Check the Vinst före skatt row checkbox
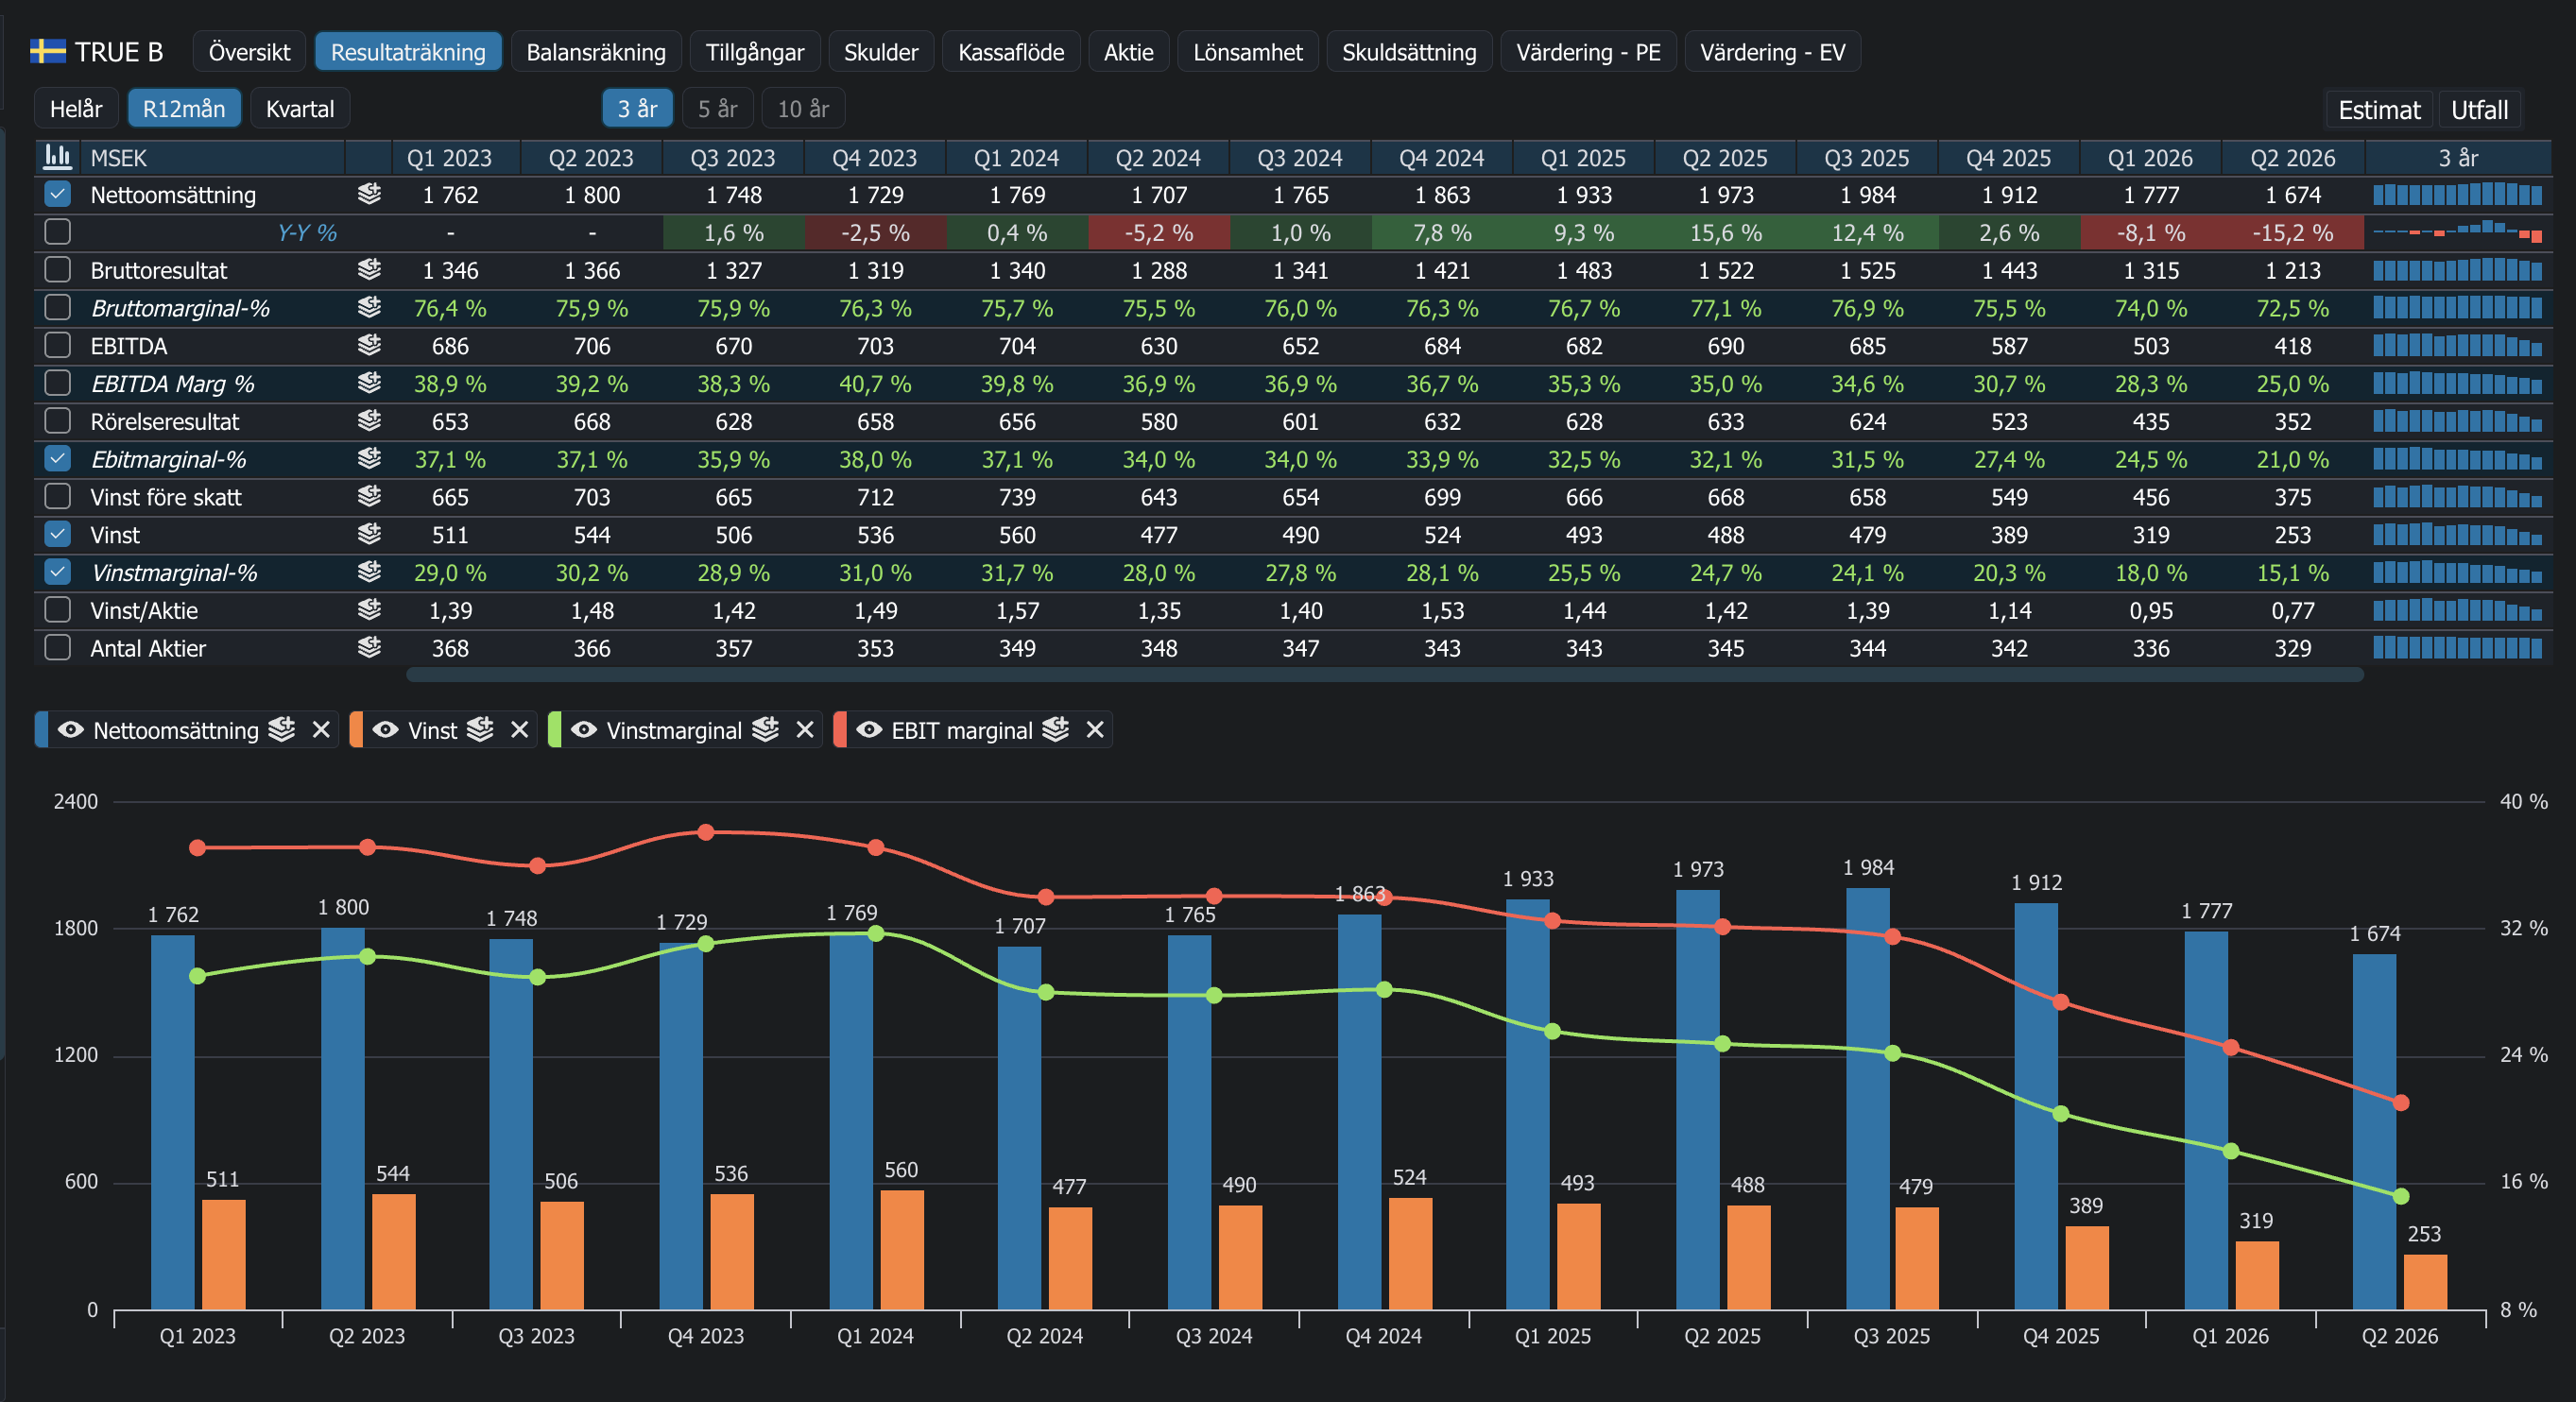The height and width of the screenshot is (1402, 2576). click(x=58, y=497)
